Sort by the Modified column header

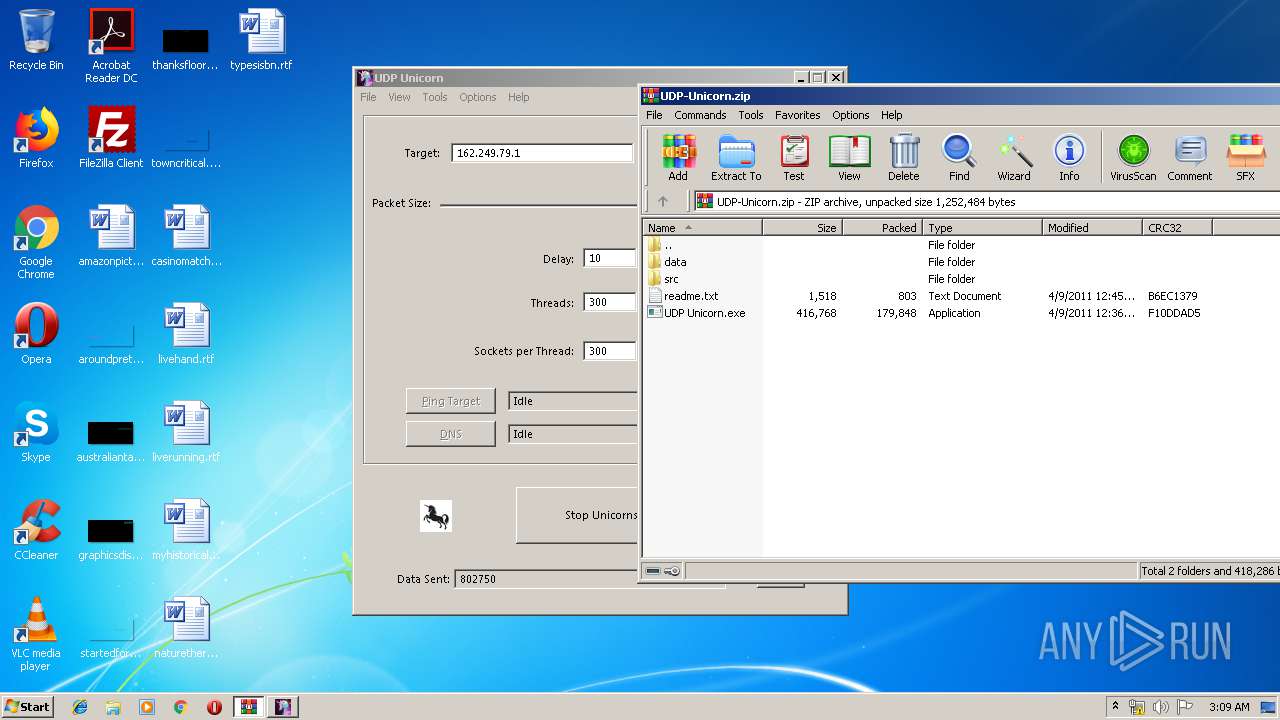1092,228
